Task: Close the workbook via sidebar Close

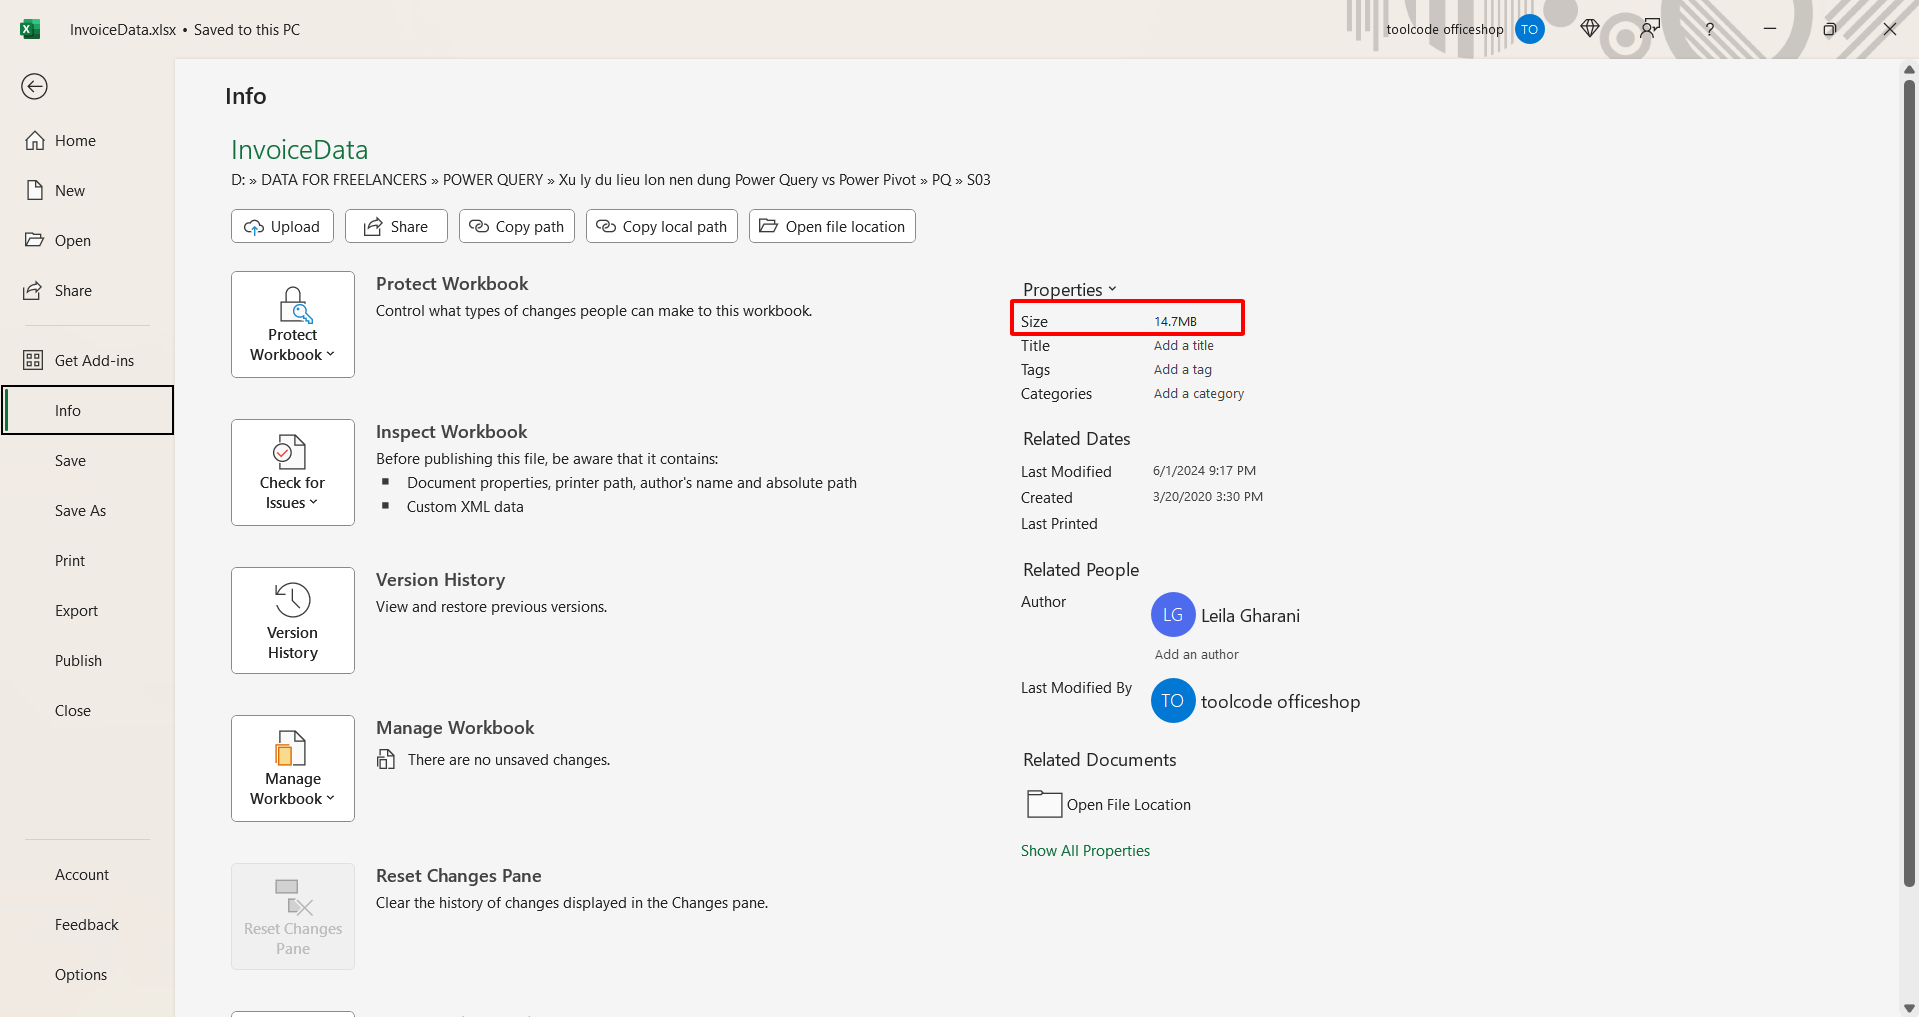Action: coord(87,711)
